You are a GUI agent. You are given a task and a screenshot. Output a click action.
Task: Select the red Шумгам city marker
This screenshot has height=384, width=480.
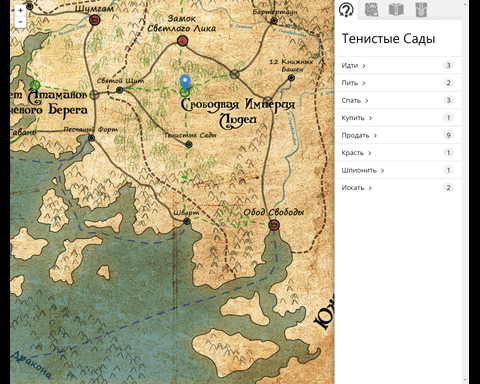click(x=95, y=20)
